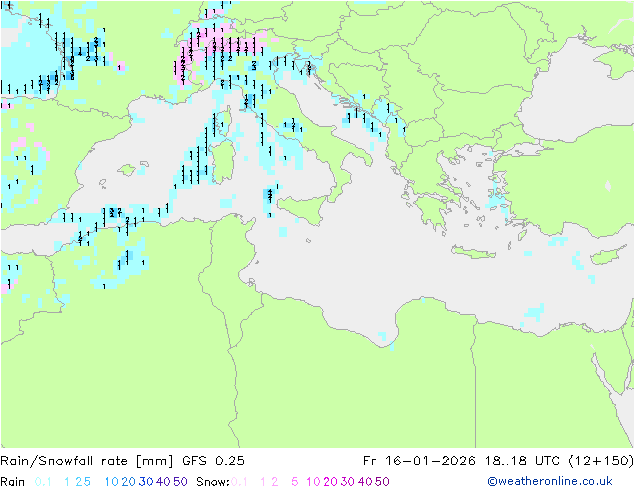Click the Rain legend value 20
This screenshot has width=634, height=490.
128,482
